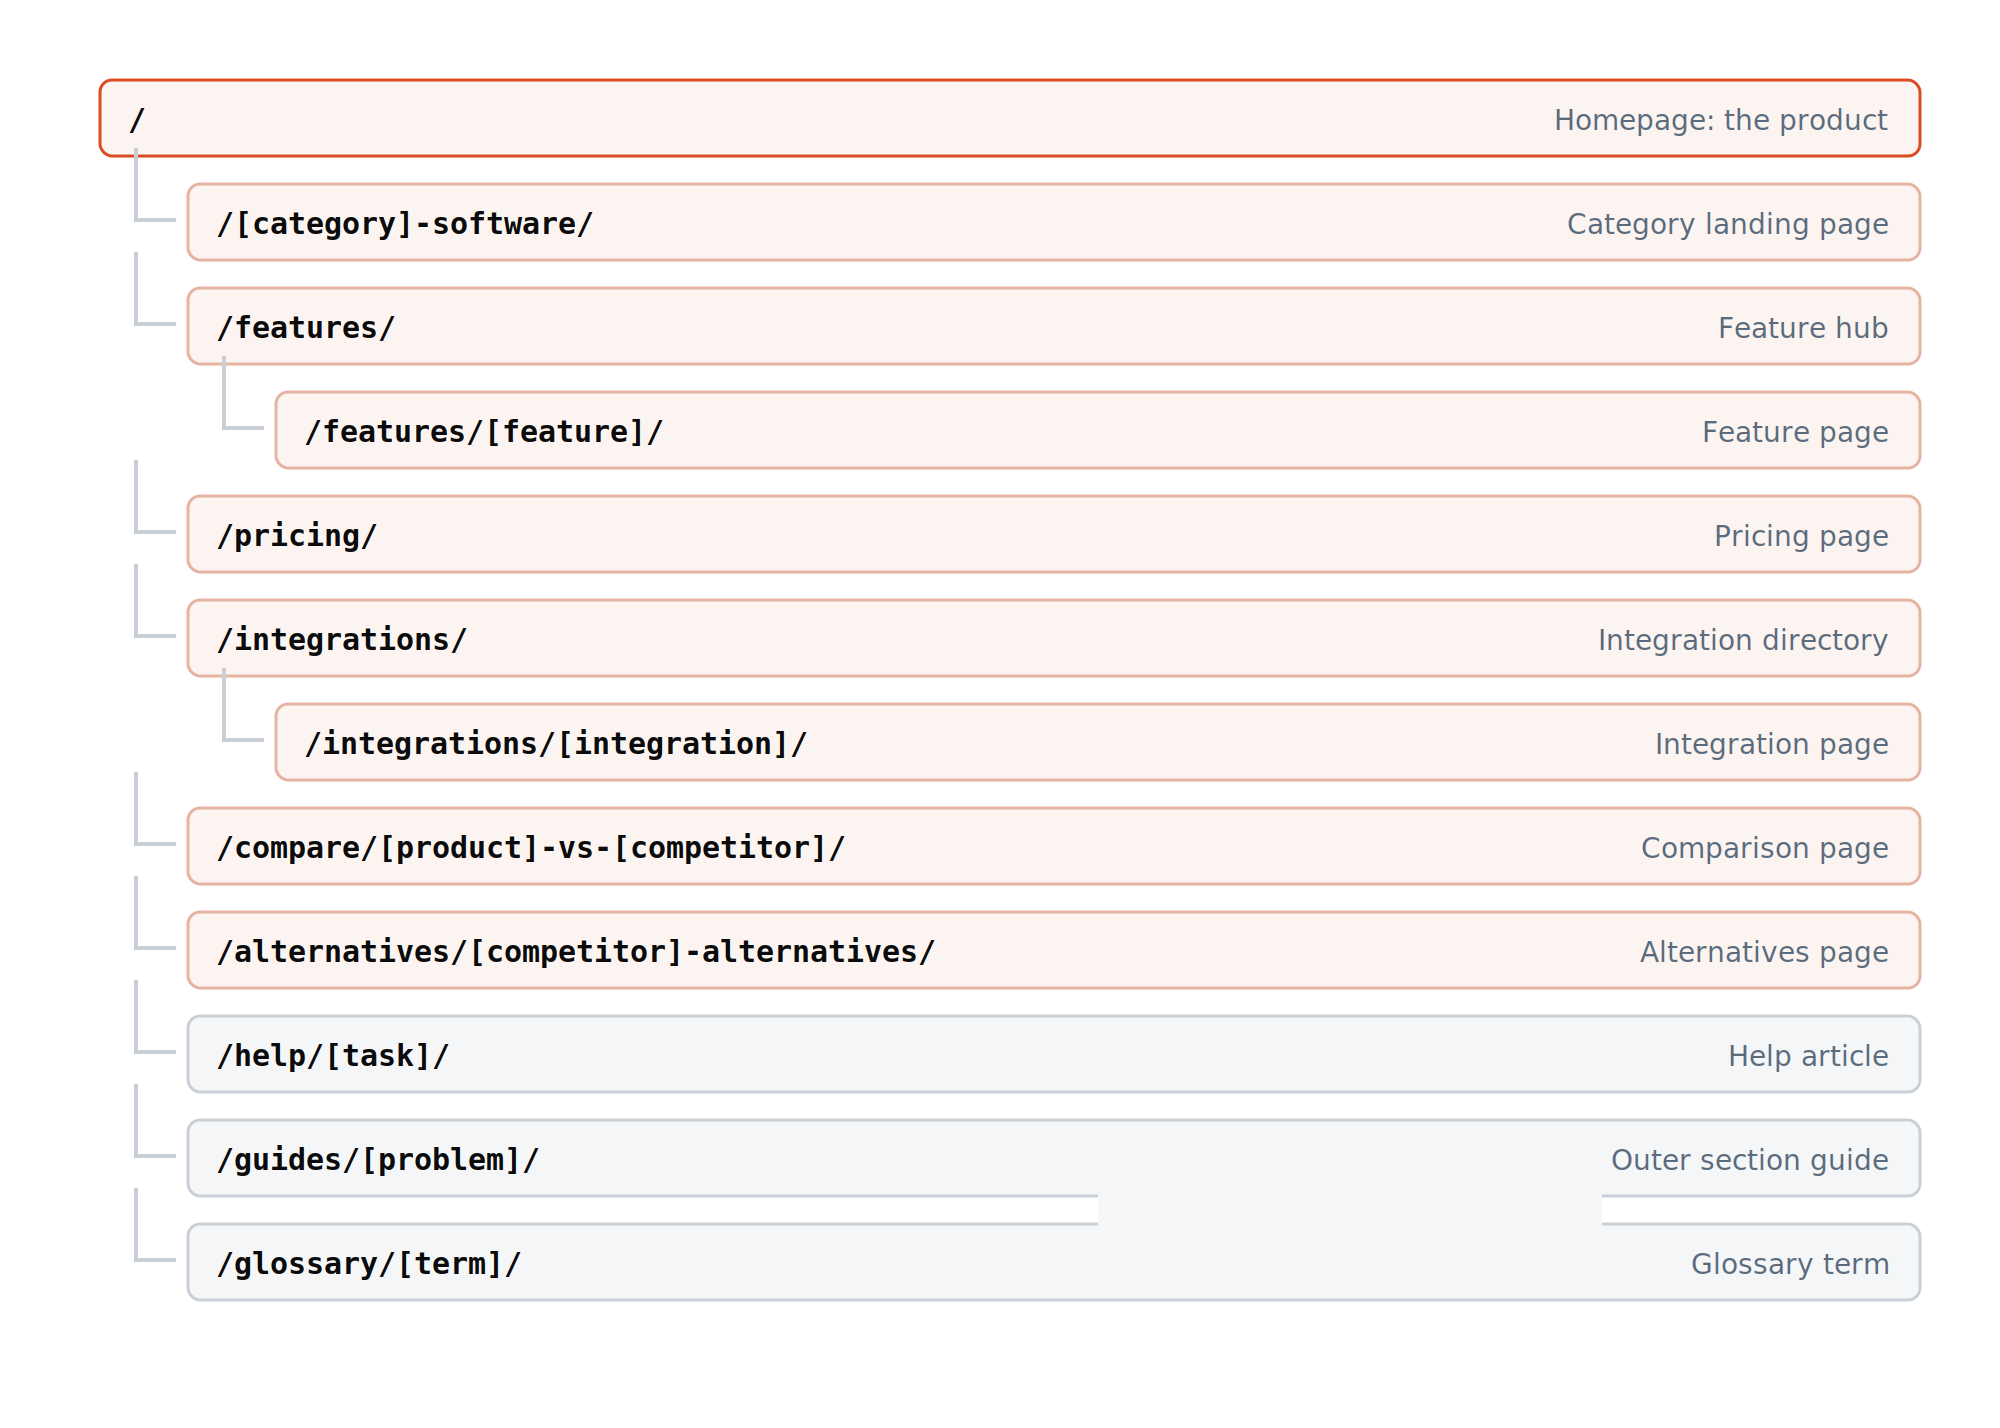Viewport: 2000px width, 1428px height.
Task: Select the /[category]-software/ path
Action: click(405, 224)
